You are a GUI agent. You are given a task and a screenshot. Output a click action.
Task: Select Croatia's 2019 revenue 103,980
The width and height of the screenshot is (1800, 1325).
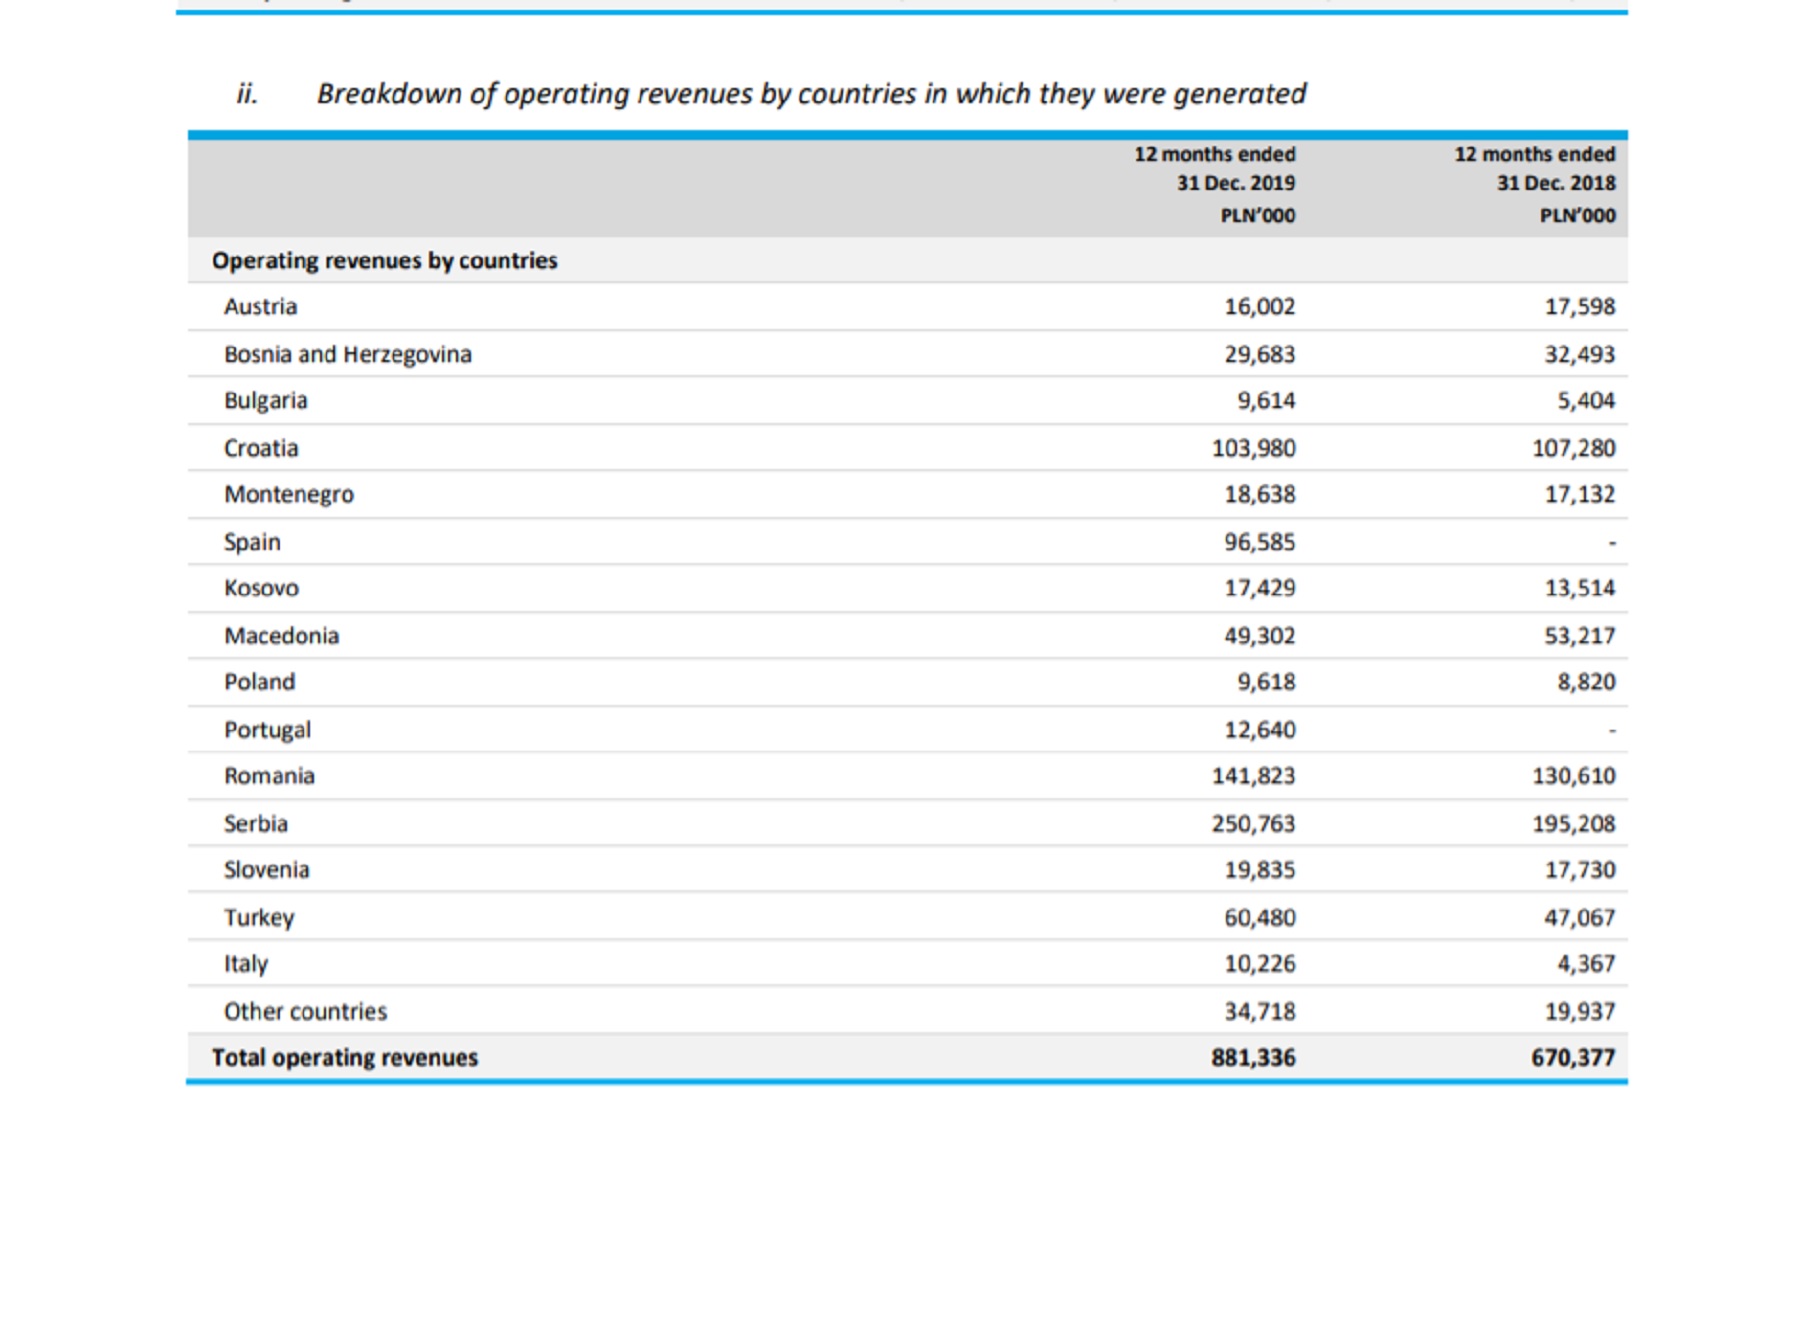tap(1253, 449)
